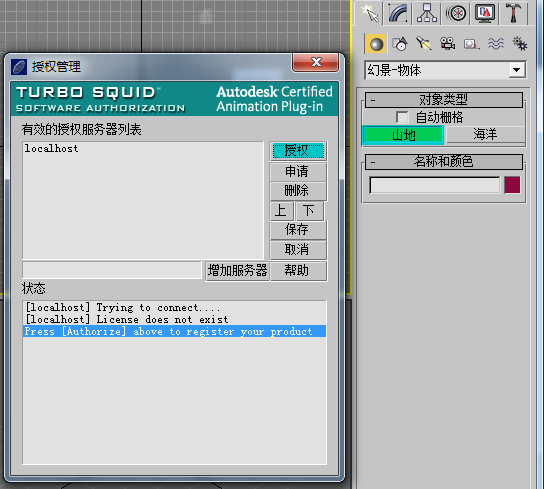Click the 授权 authorize button
The image size is (544, 489).
298,151
